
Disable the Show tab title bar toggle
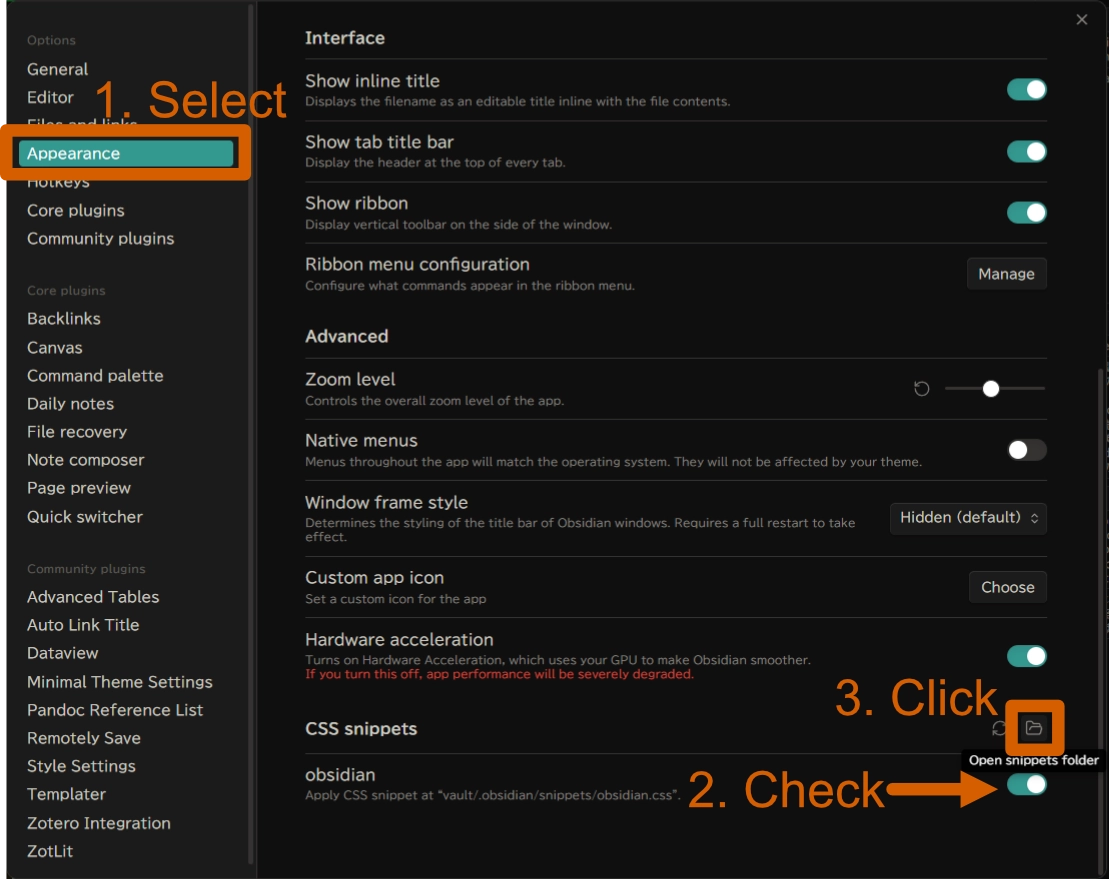coord(1026,151)
